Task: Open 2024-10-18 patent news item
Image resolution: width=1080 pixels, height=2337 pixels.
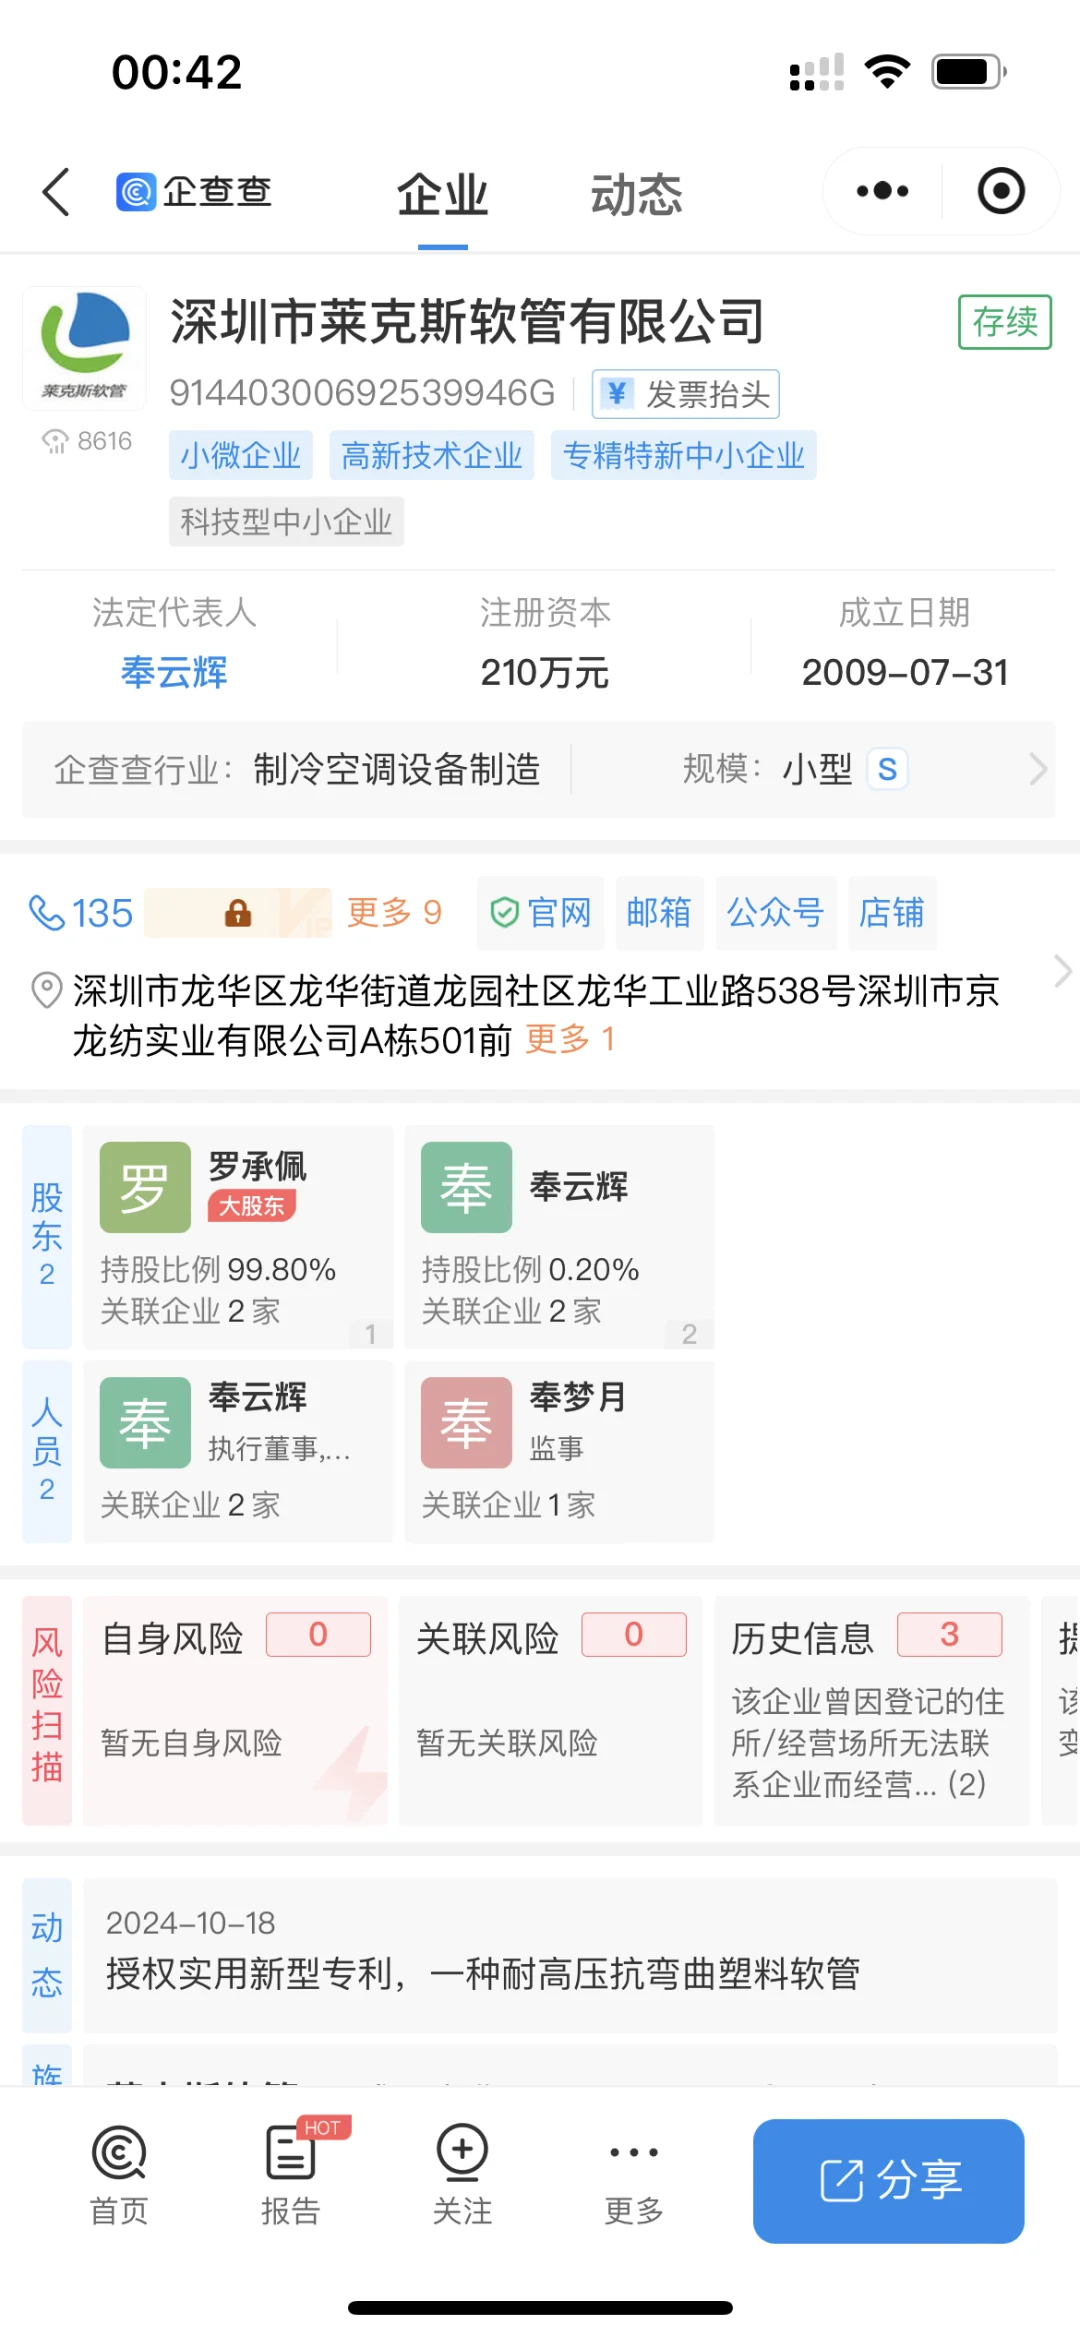Action: 570,1955
